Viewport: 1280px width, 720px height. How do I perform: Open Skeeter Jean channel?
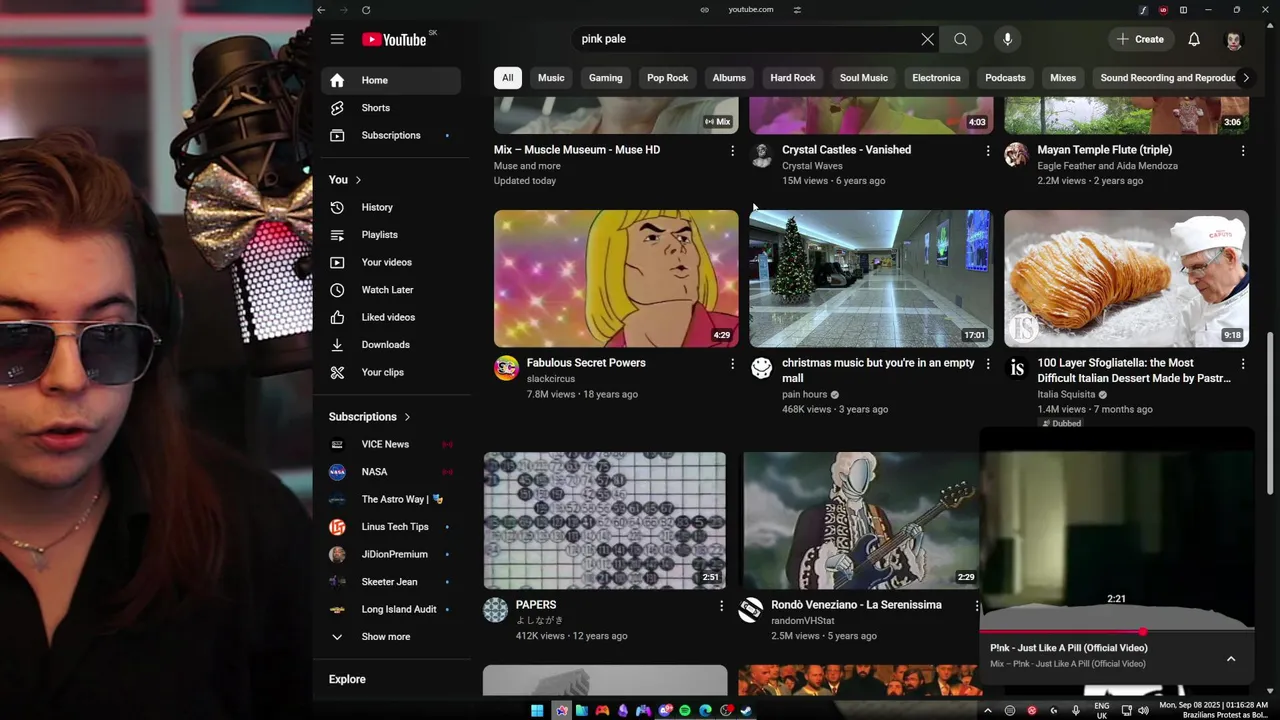(x=391, y=582)
